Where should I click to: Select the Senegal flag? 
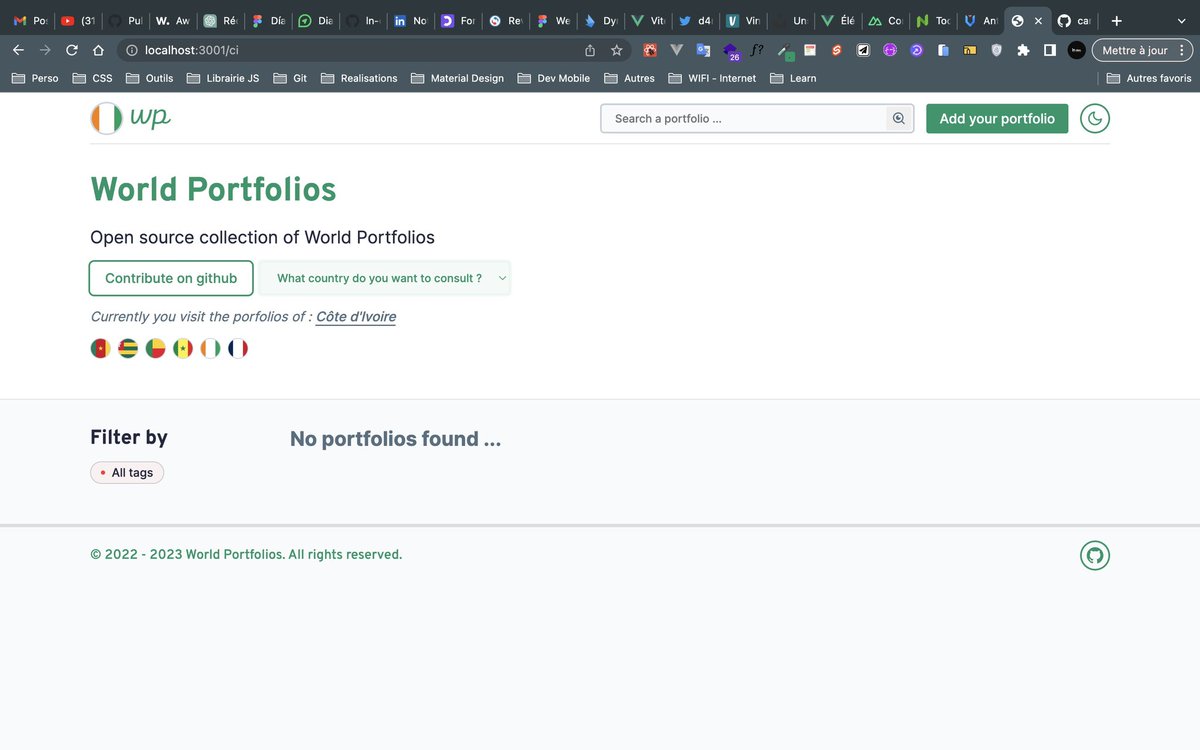183,348
